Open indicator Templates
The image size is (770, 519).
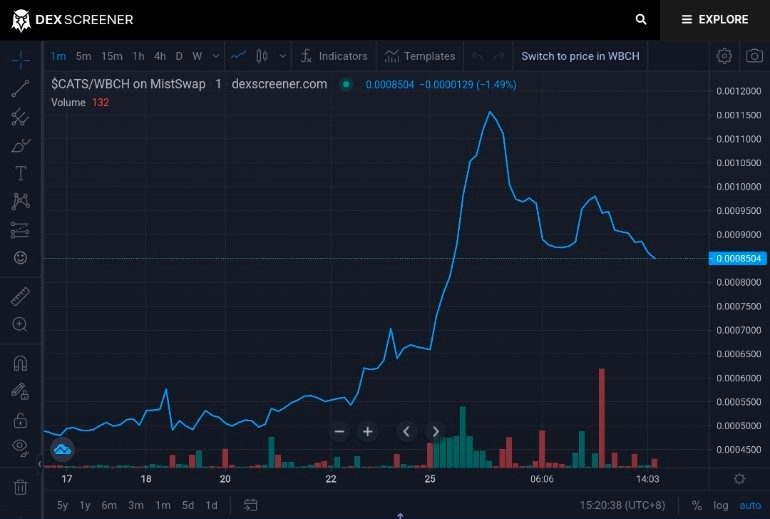point(420,56)
